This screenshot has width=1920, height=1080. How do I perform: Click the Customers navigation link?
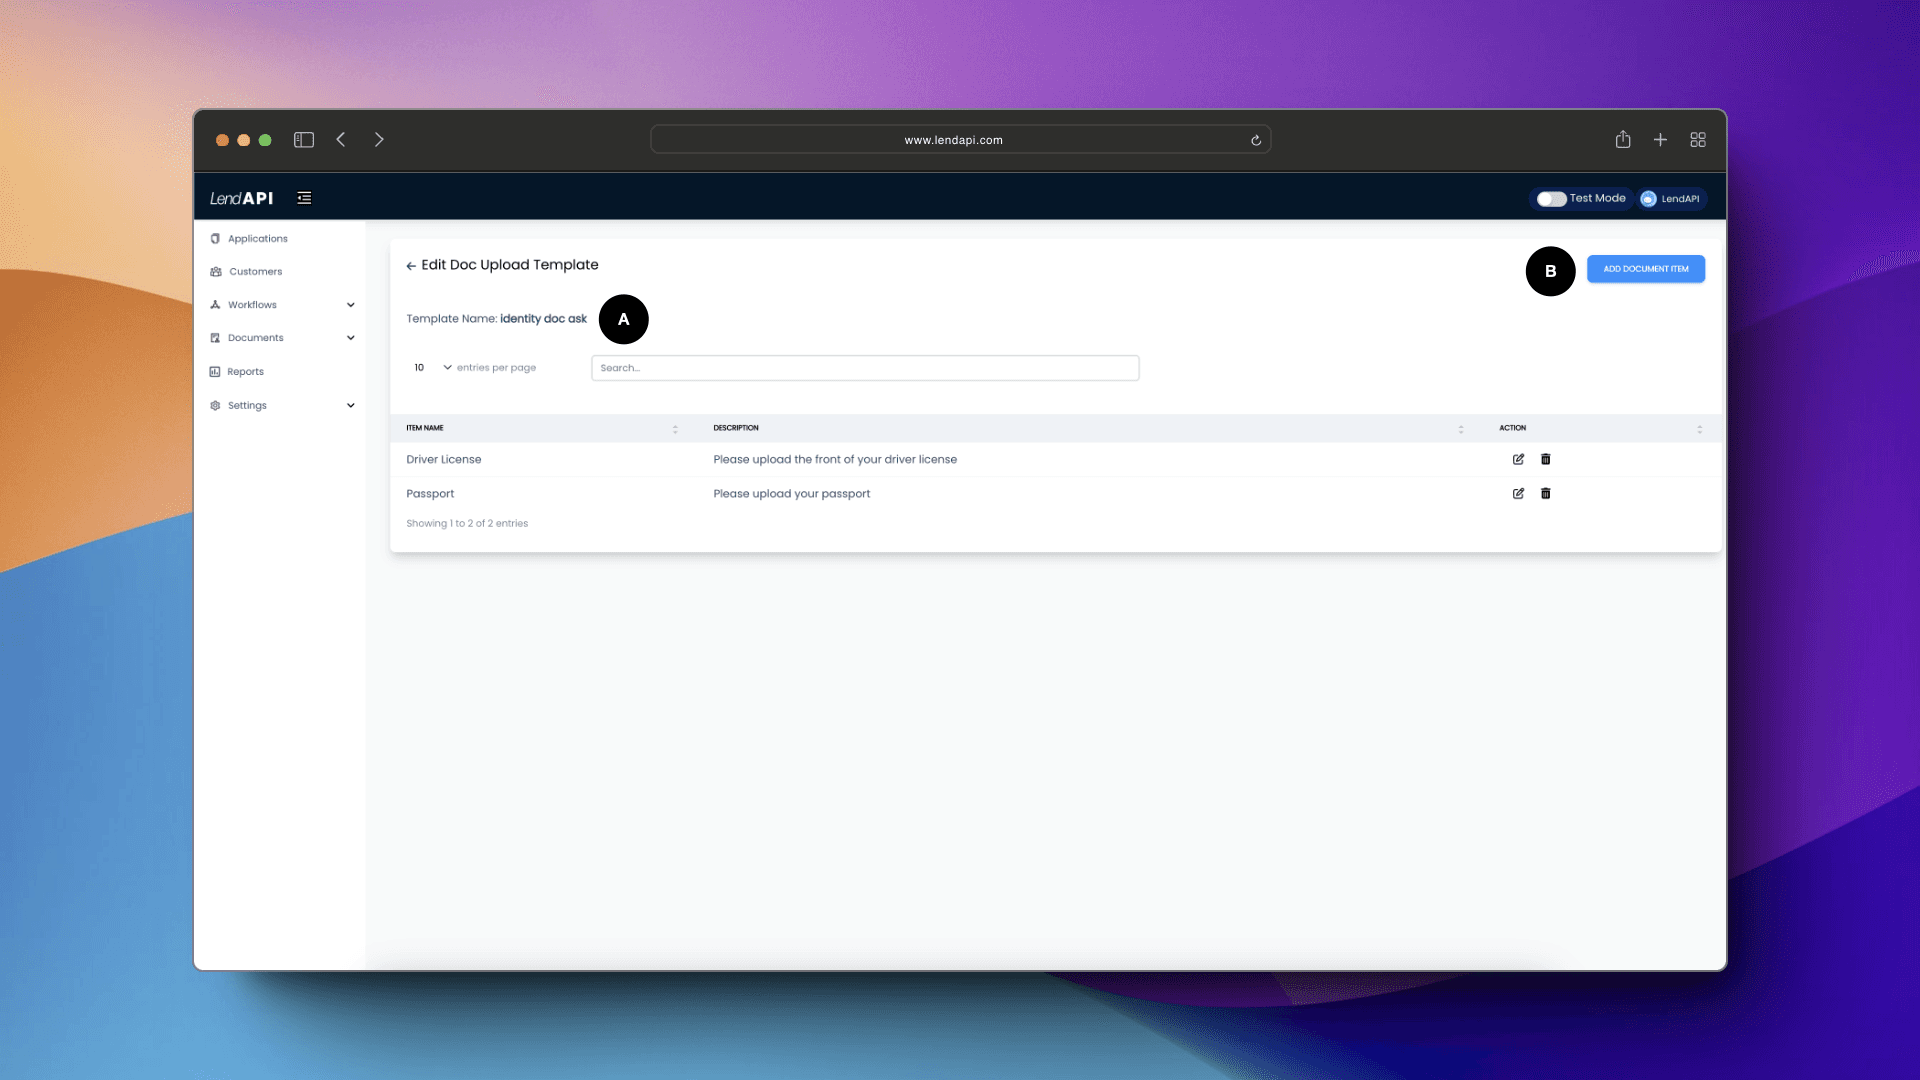[255, 272]
